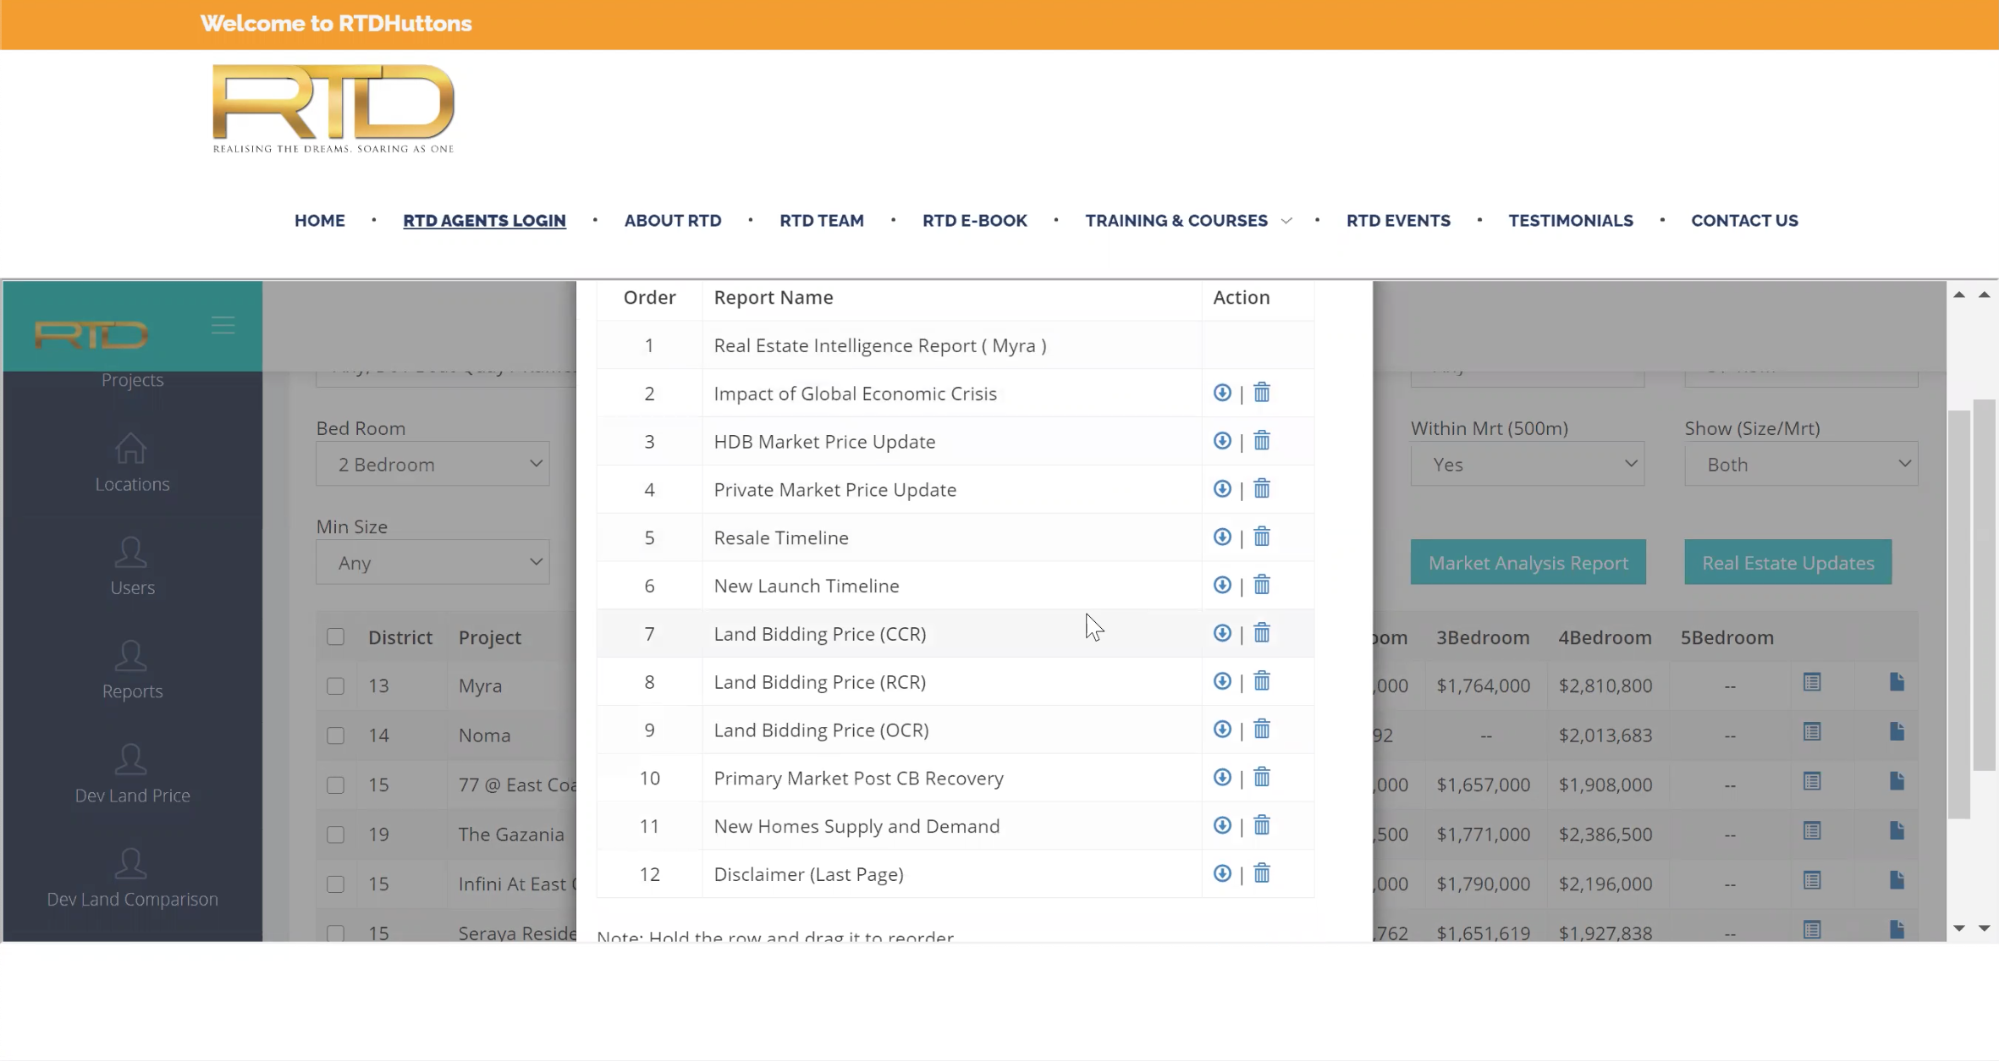
Task: Open RTD E-BOOK page
Action: [x=975, y=220]
